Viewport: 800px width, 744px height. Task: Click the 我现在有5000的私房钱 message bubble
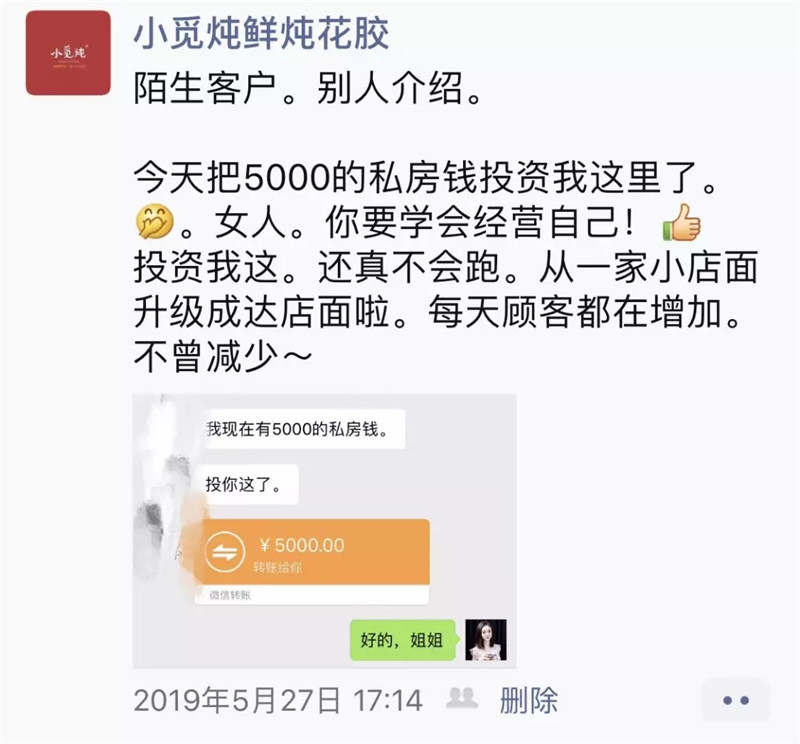click(x=304, y=429)
